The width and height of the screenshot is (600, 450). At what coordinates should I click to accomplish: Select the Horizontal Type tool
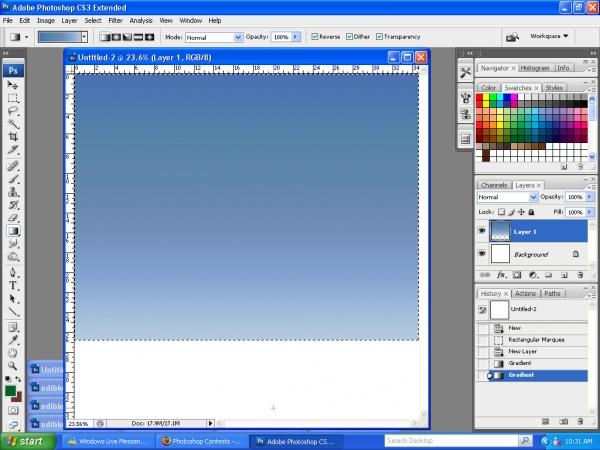click(x=13, y=285)
